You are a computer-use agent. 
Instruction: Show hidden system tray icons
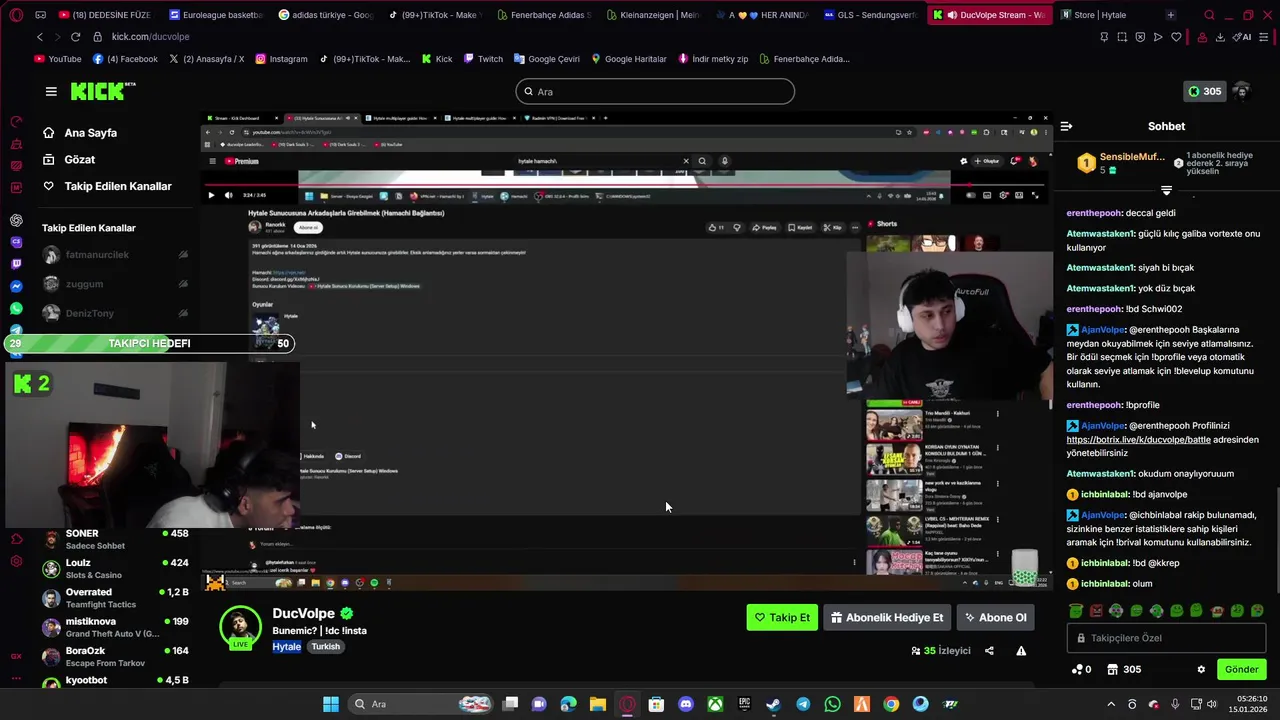1110,704
